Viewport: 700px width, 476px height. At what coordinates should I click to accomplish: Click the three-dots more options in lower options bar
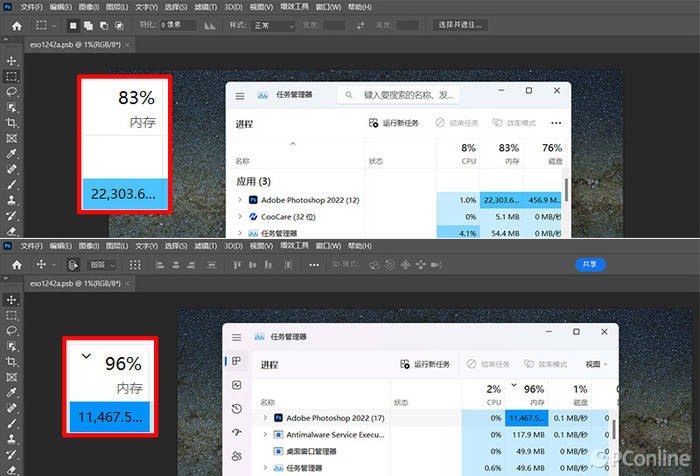click(314, 265)
